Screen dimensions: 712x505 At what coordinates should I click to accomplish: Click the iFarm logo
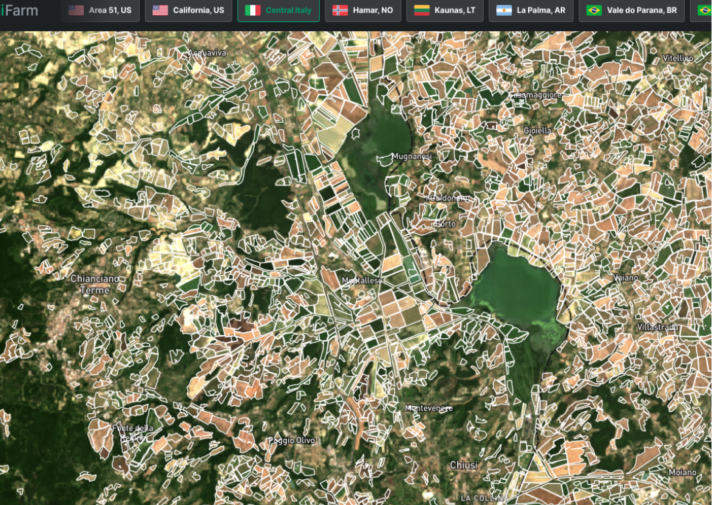pyautogui.click(x=19, y=10)
